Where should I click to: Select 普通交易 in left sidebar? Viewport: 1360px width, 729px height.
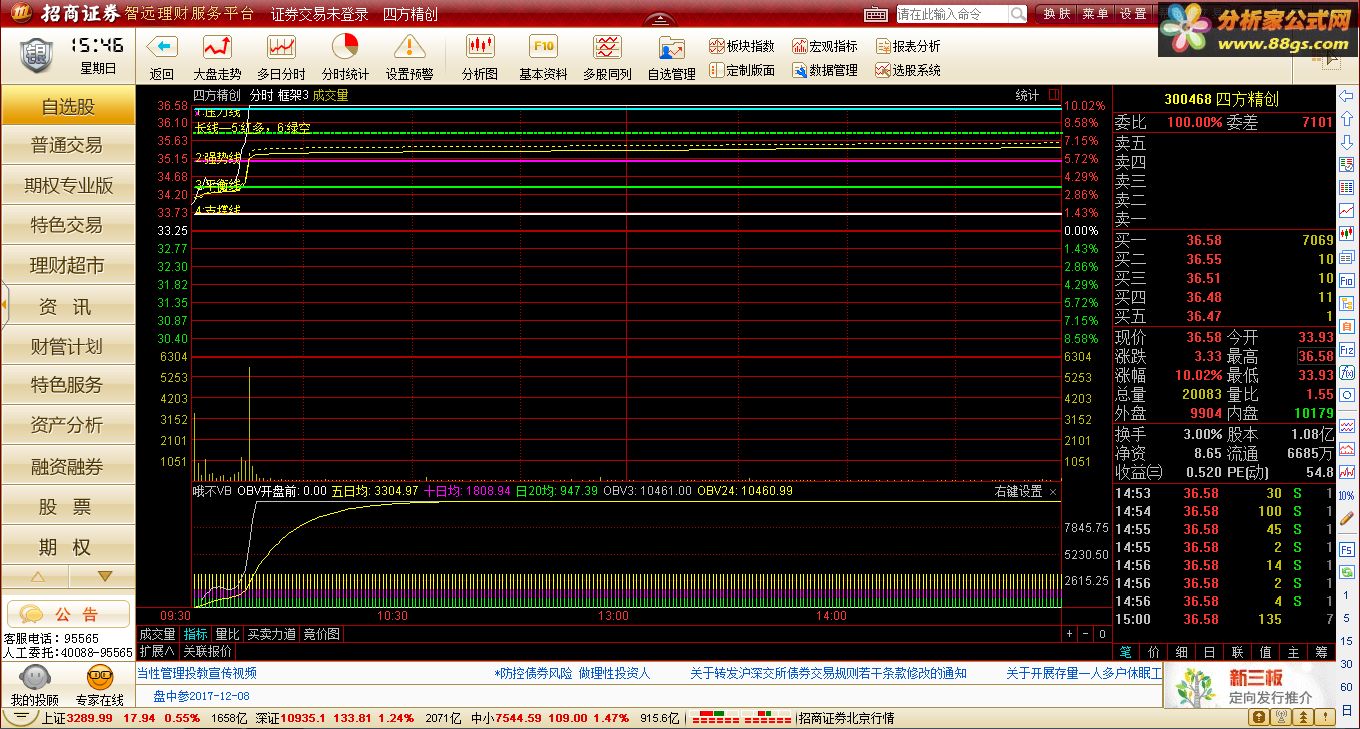coord(68,146)
